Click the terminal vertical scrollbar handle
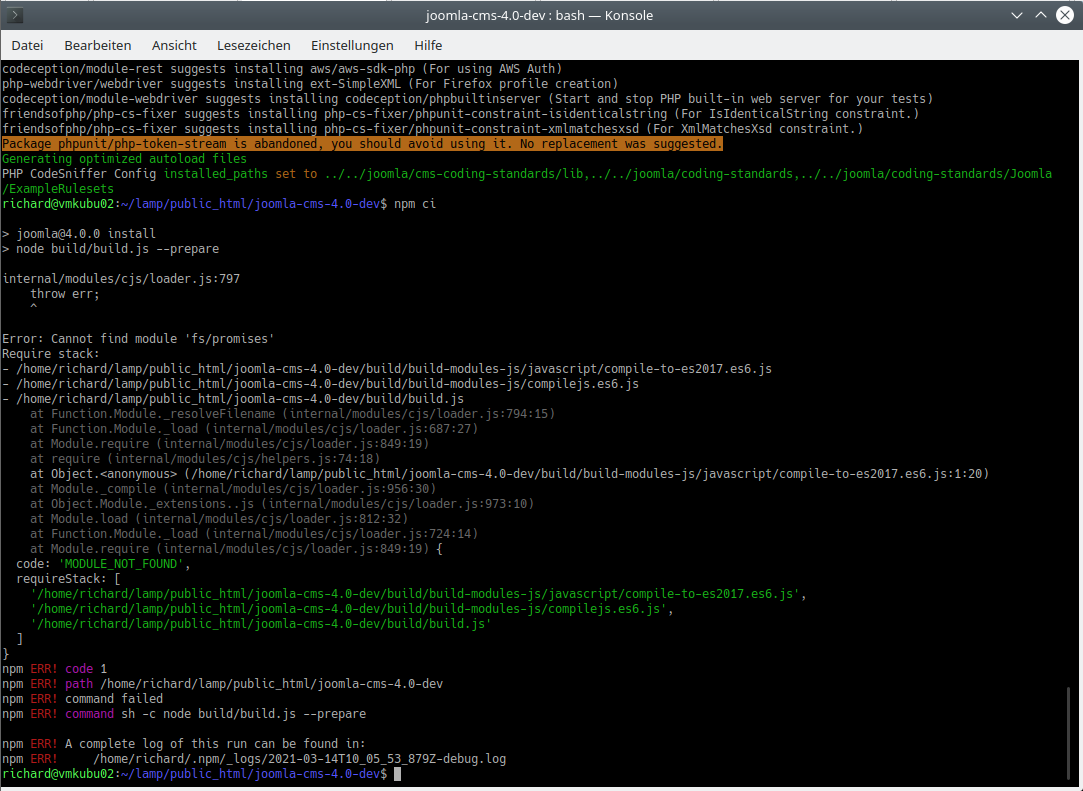Screen dimensions: 1083x791 click(x=1069, y=734)
